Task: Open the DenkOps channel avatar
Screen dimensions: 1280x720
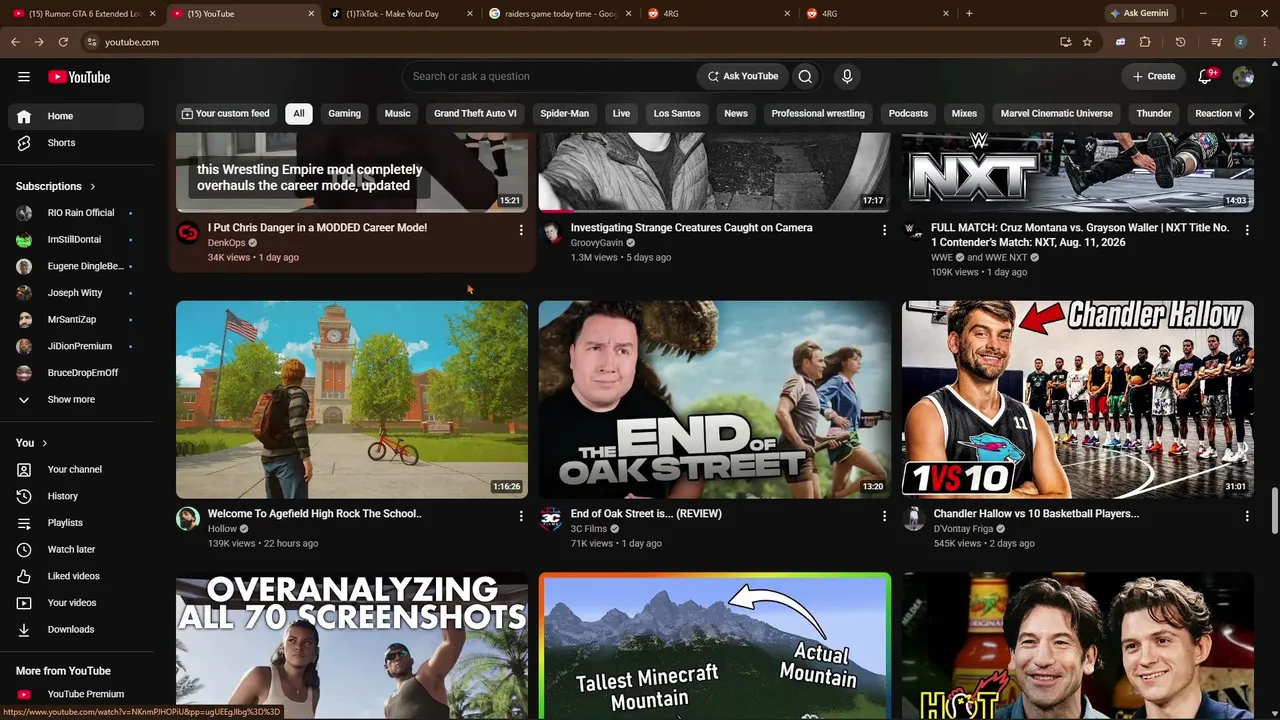Action: point(188,233)
